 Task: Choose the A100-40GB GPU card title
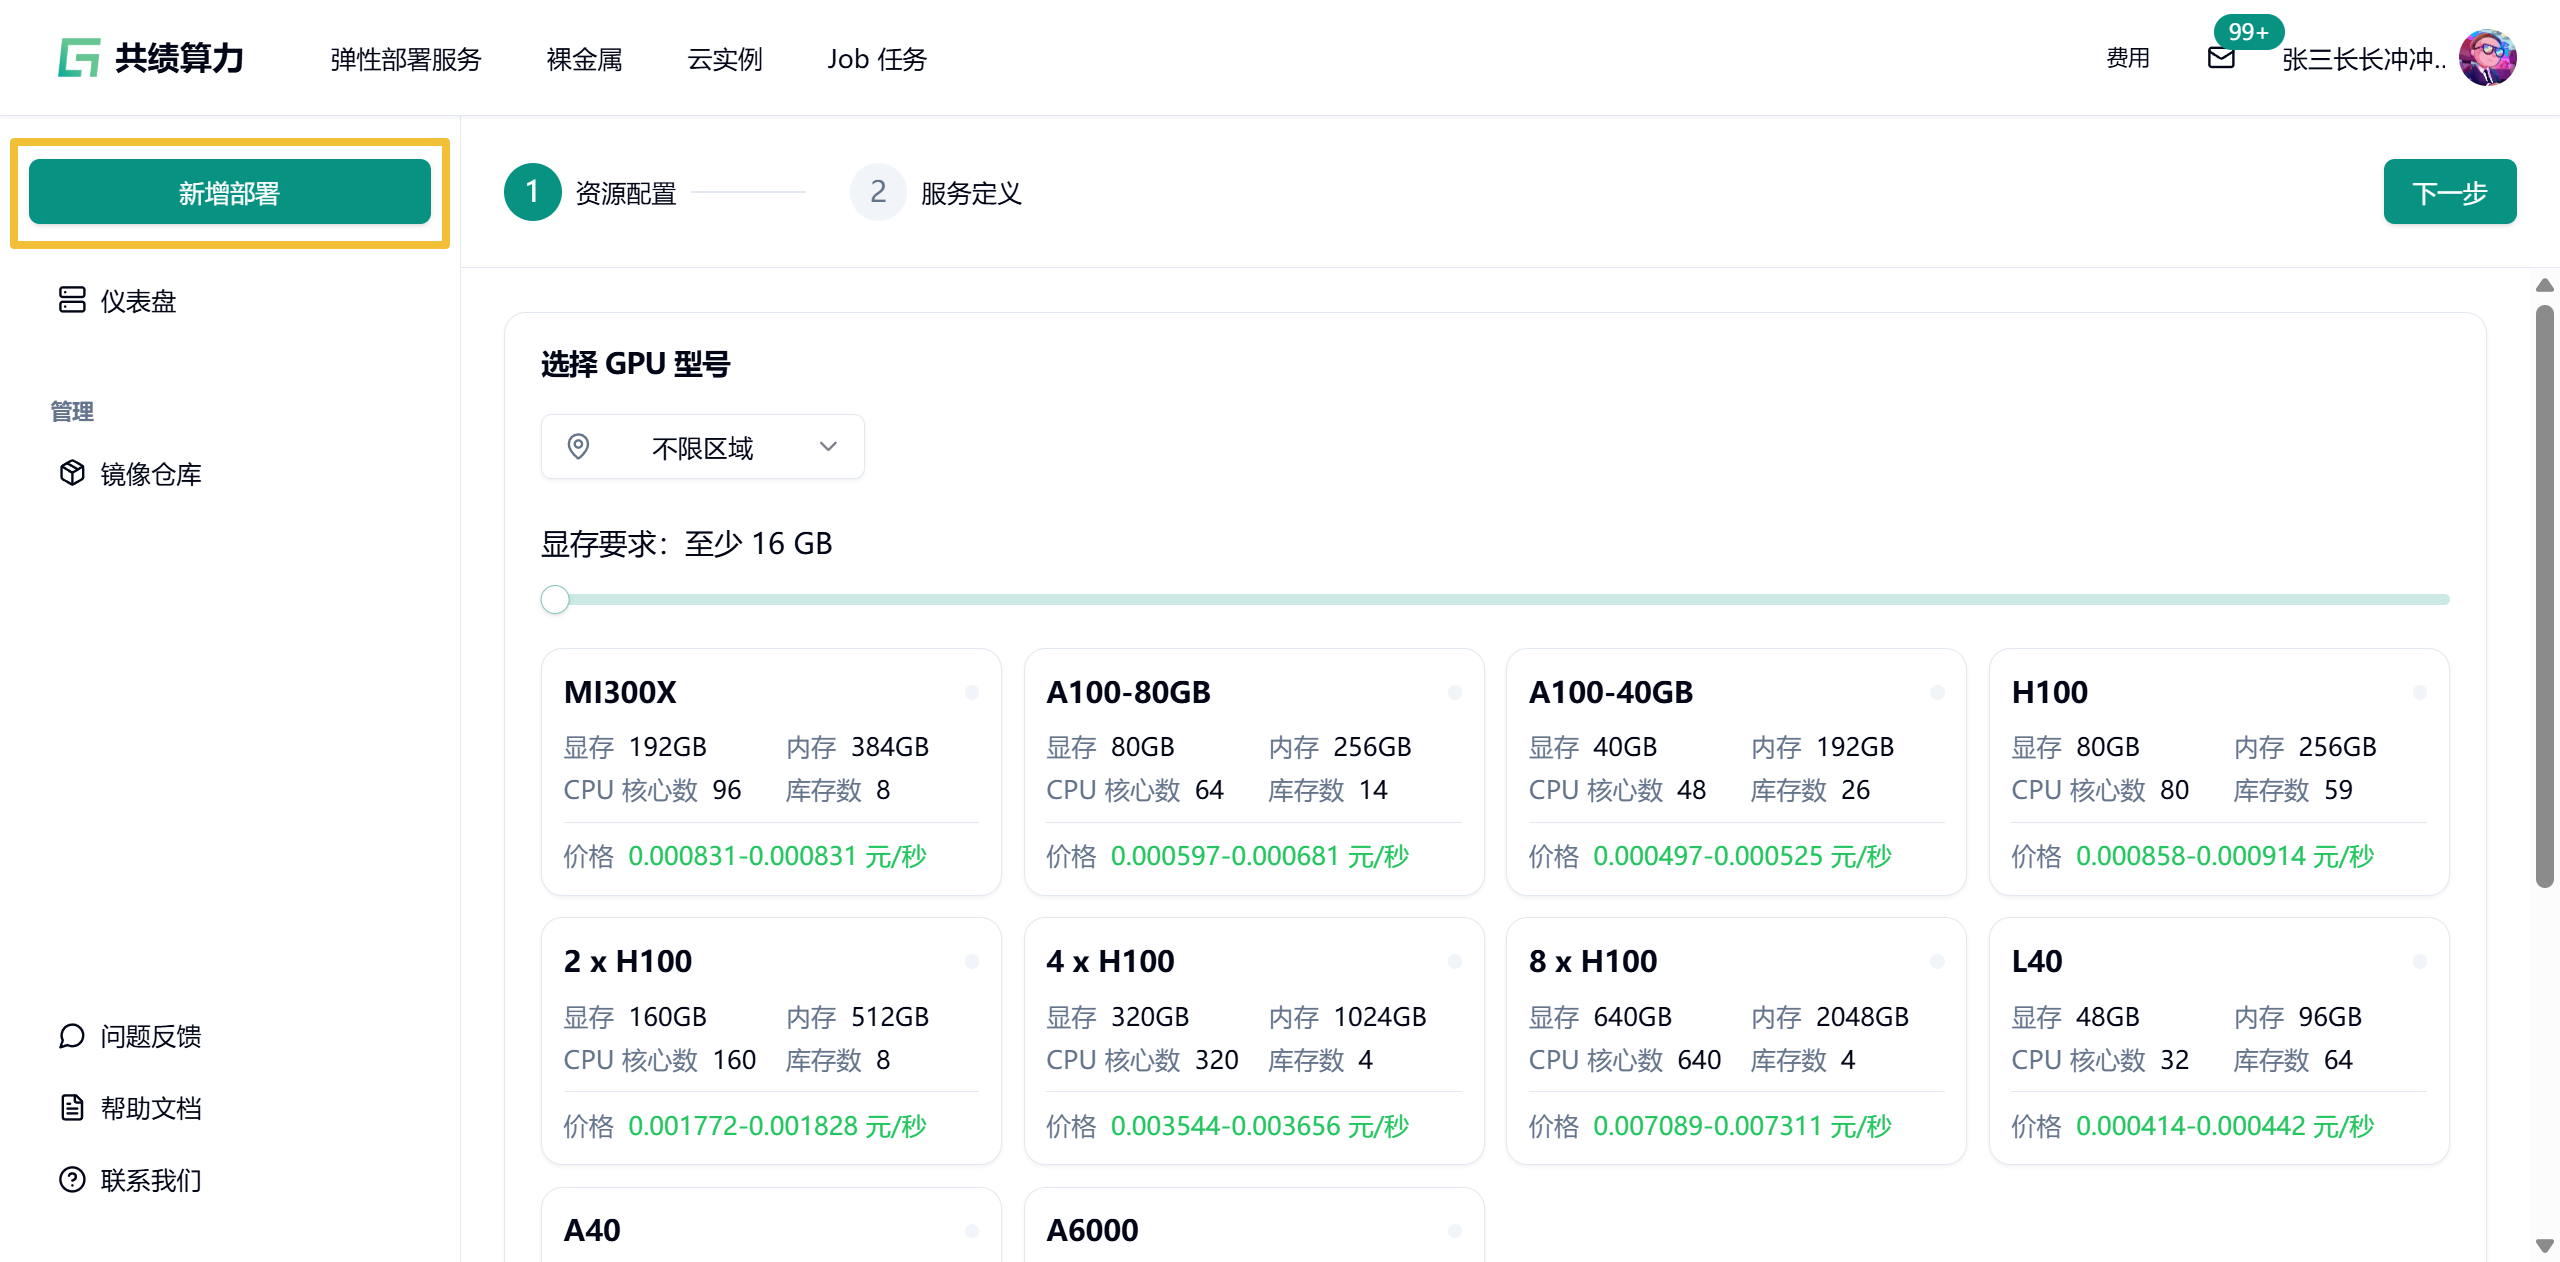1611,692
